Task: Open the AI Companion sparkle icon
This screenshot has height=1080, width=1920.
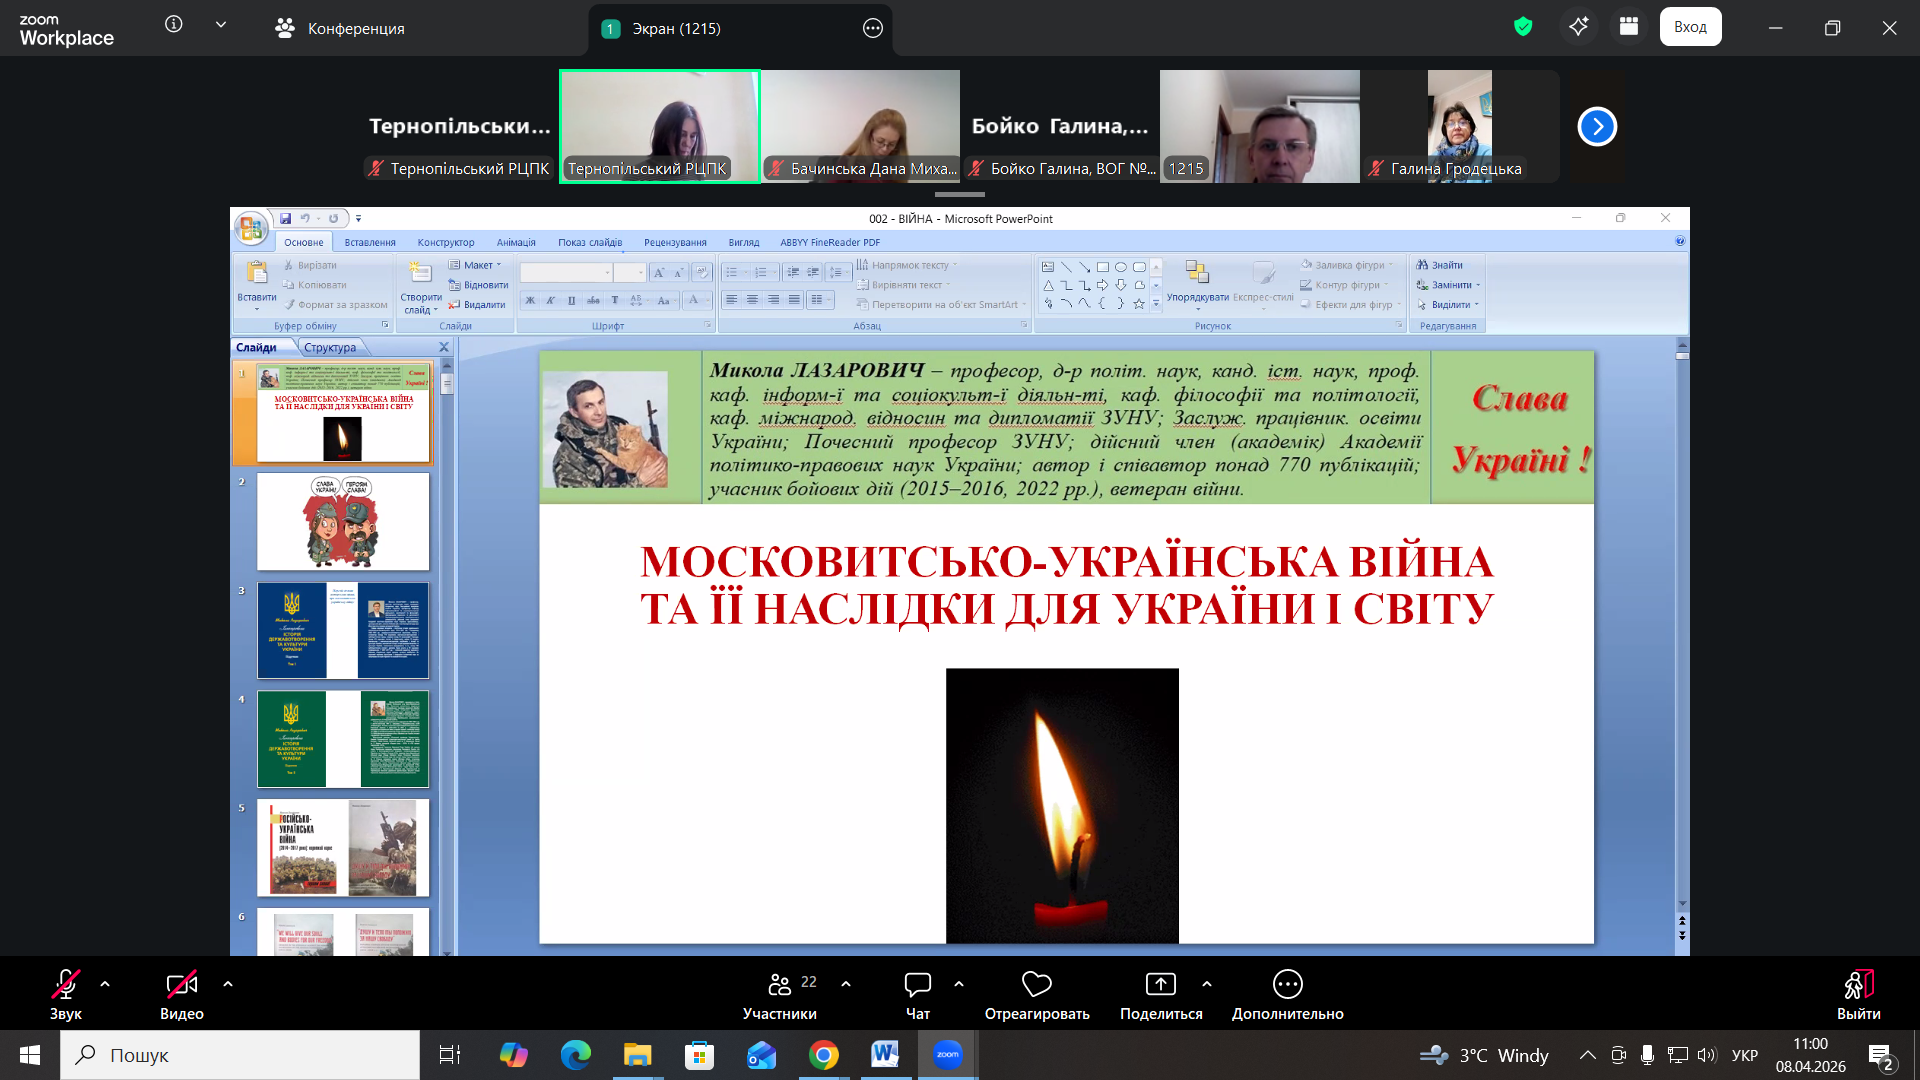Action: (x=1579, y=27)
